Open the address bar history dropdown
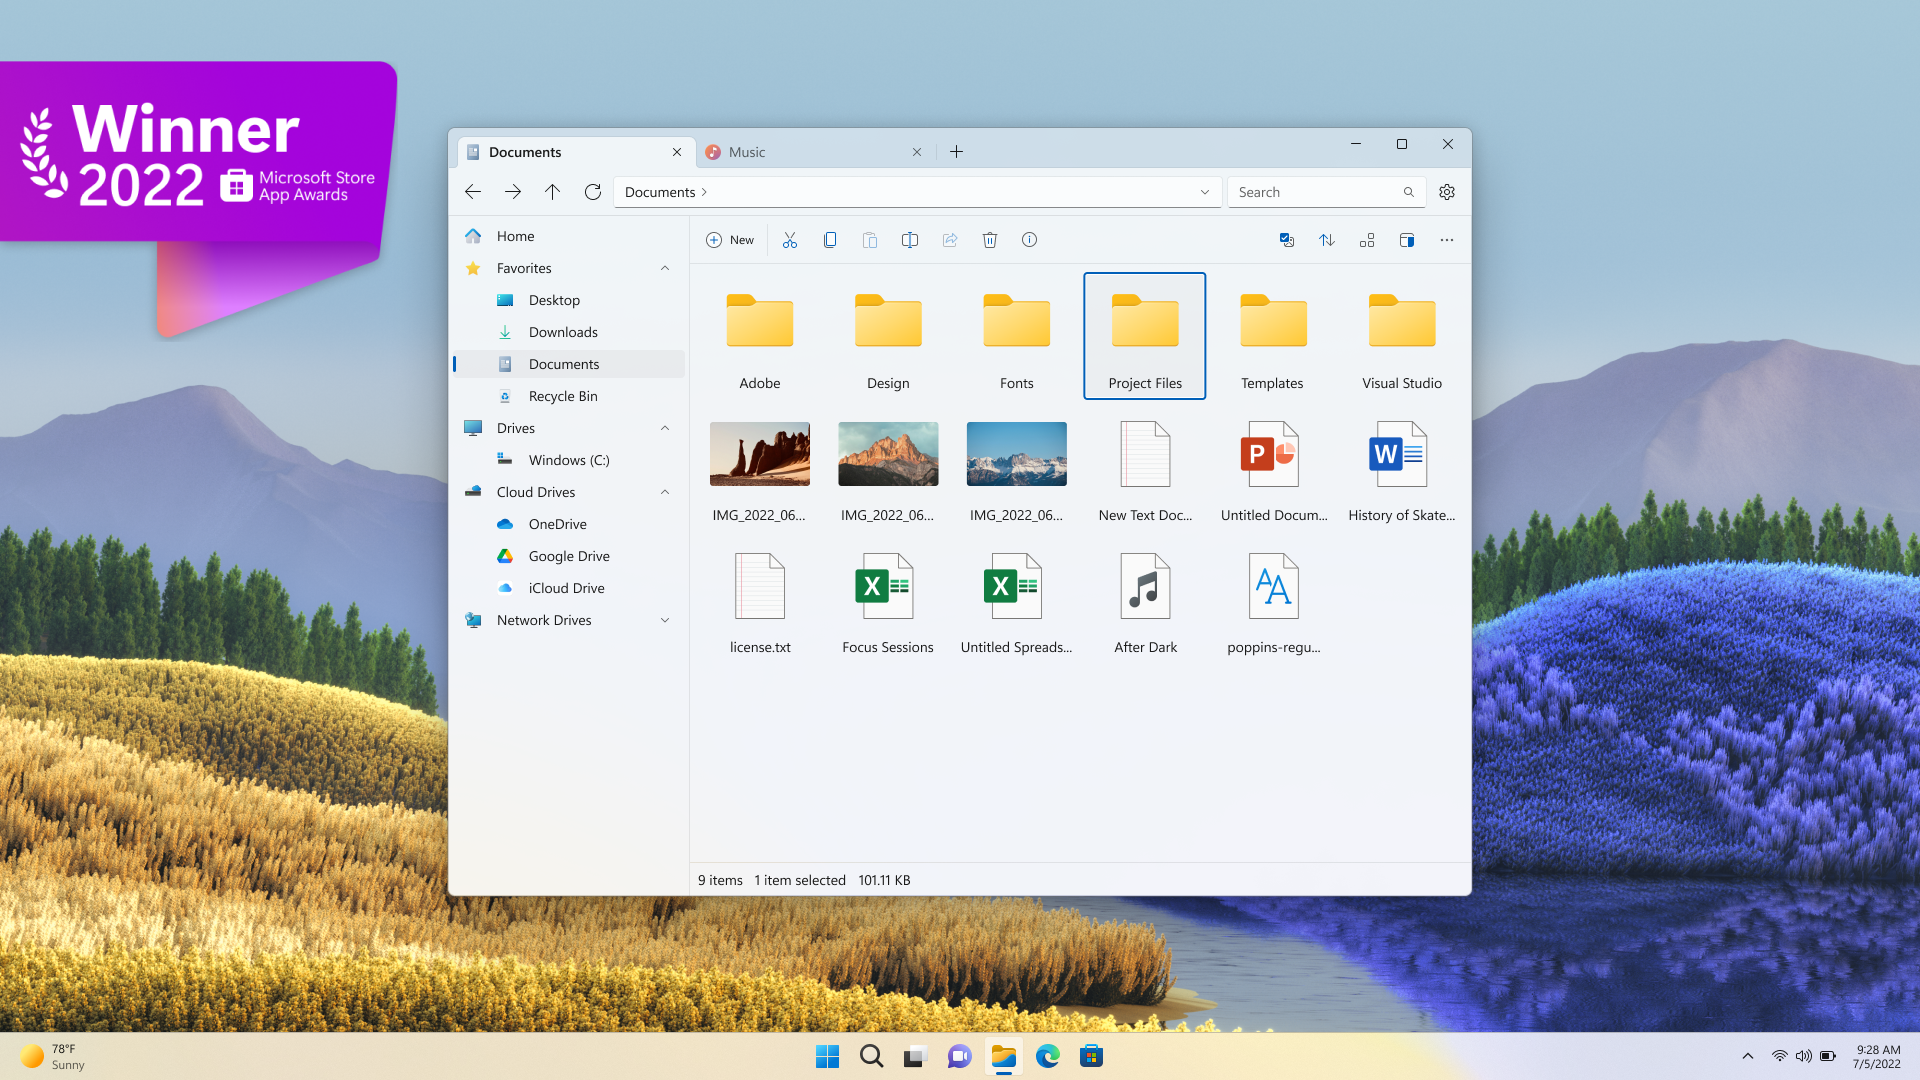Screen dimensions: 1920x1080 point(1205,192)
